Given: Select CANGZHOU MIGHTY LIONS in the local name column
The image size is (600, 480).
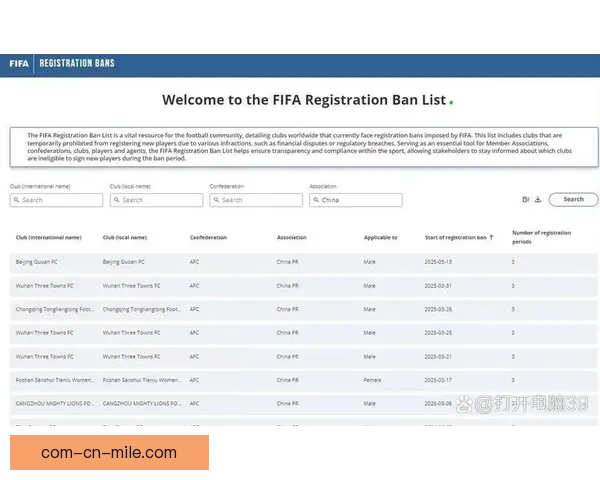Looking at the screenshot, I should click(x=142, y=403).
